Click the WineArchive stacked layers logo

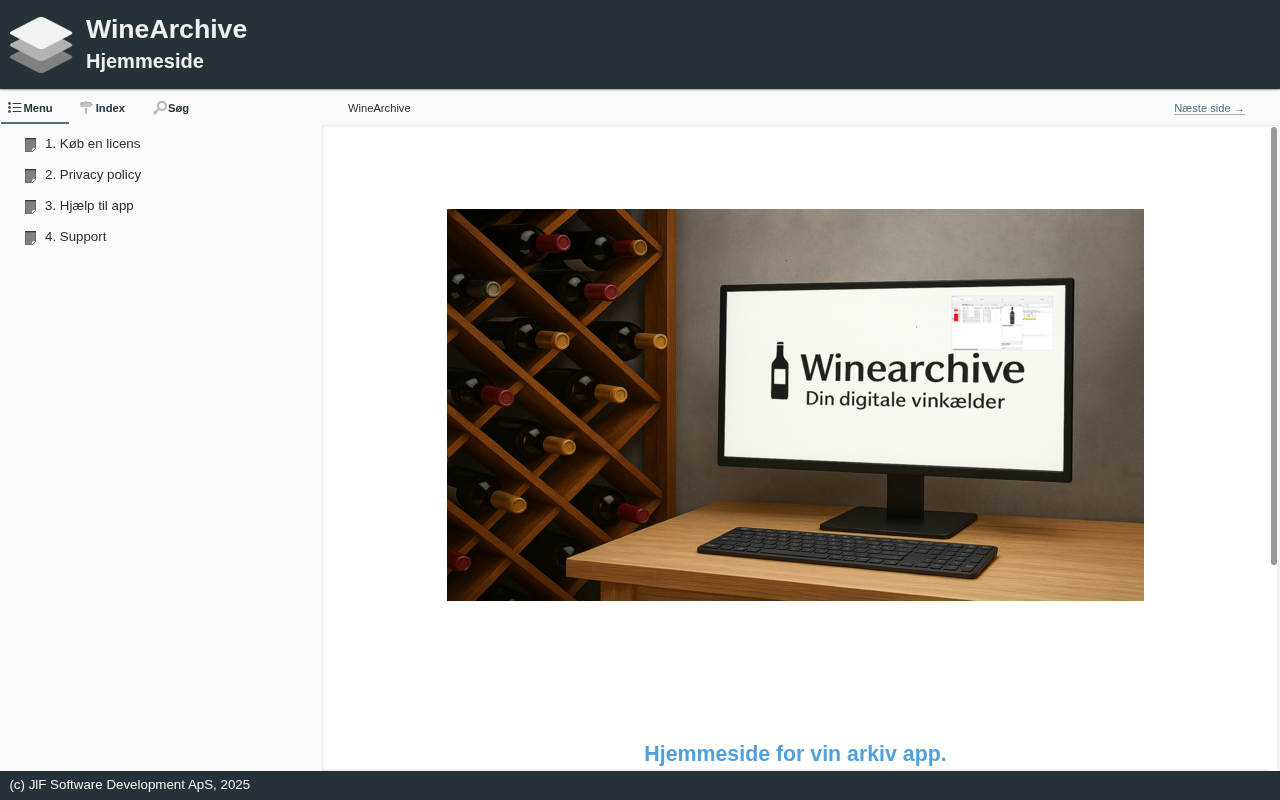41,45
